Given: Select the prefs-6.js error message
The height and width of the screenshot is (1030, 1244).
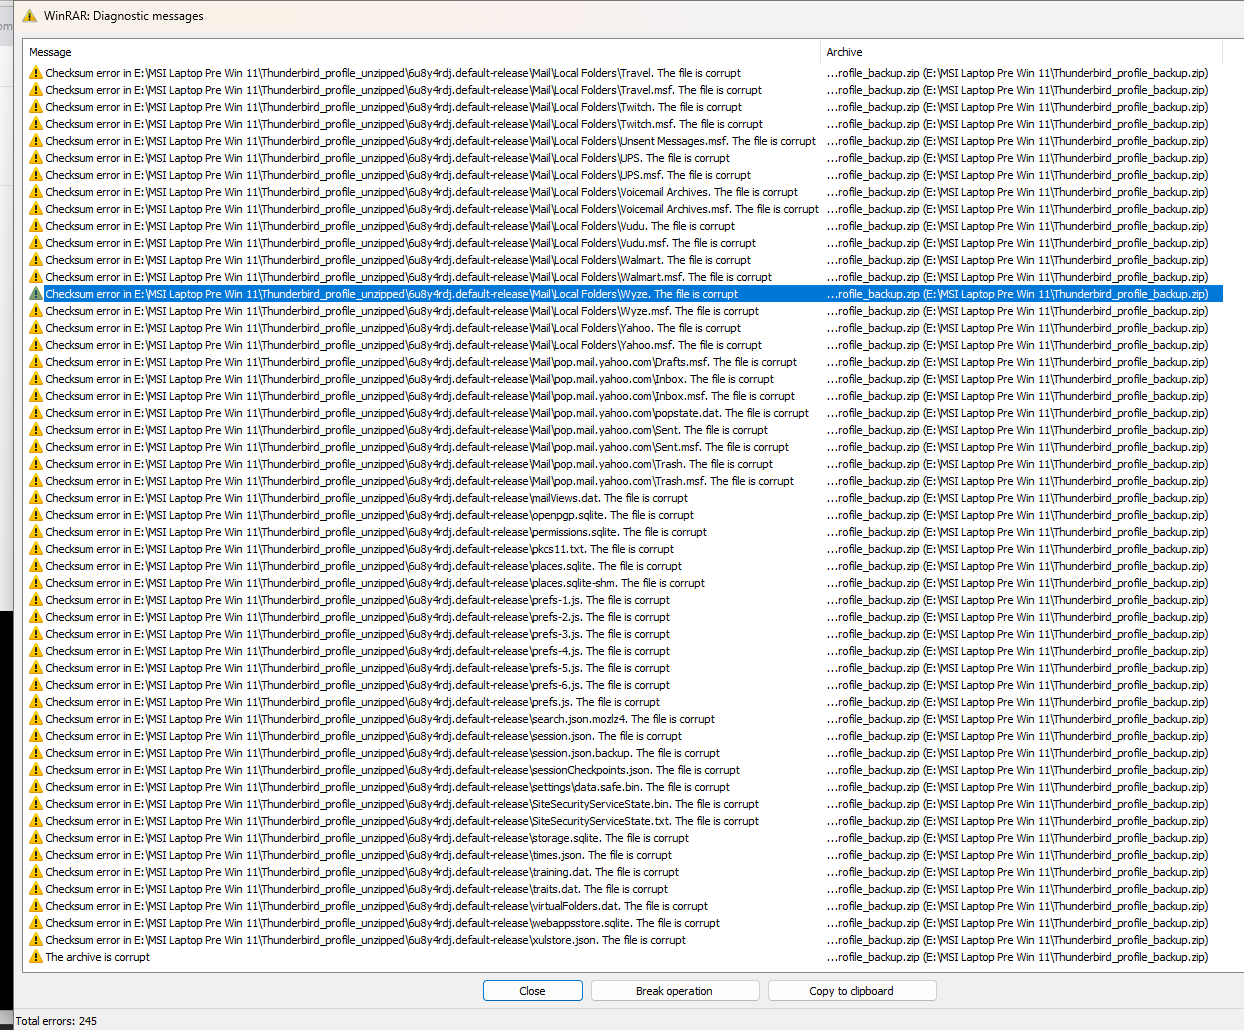Looking at the screenshot, I should [x=357, y=685].
